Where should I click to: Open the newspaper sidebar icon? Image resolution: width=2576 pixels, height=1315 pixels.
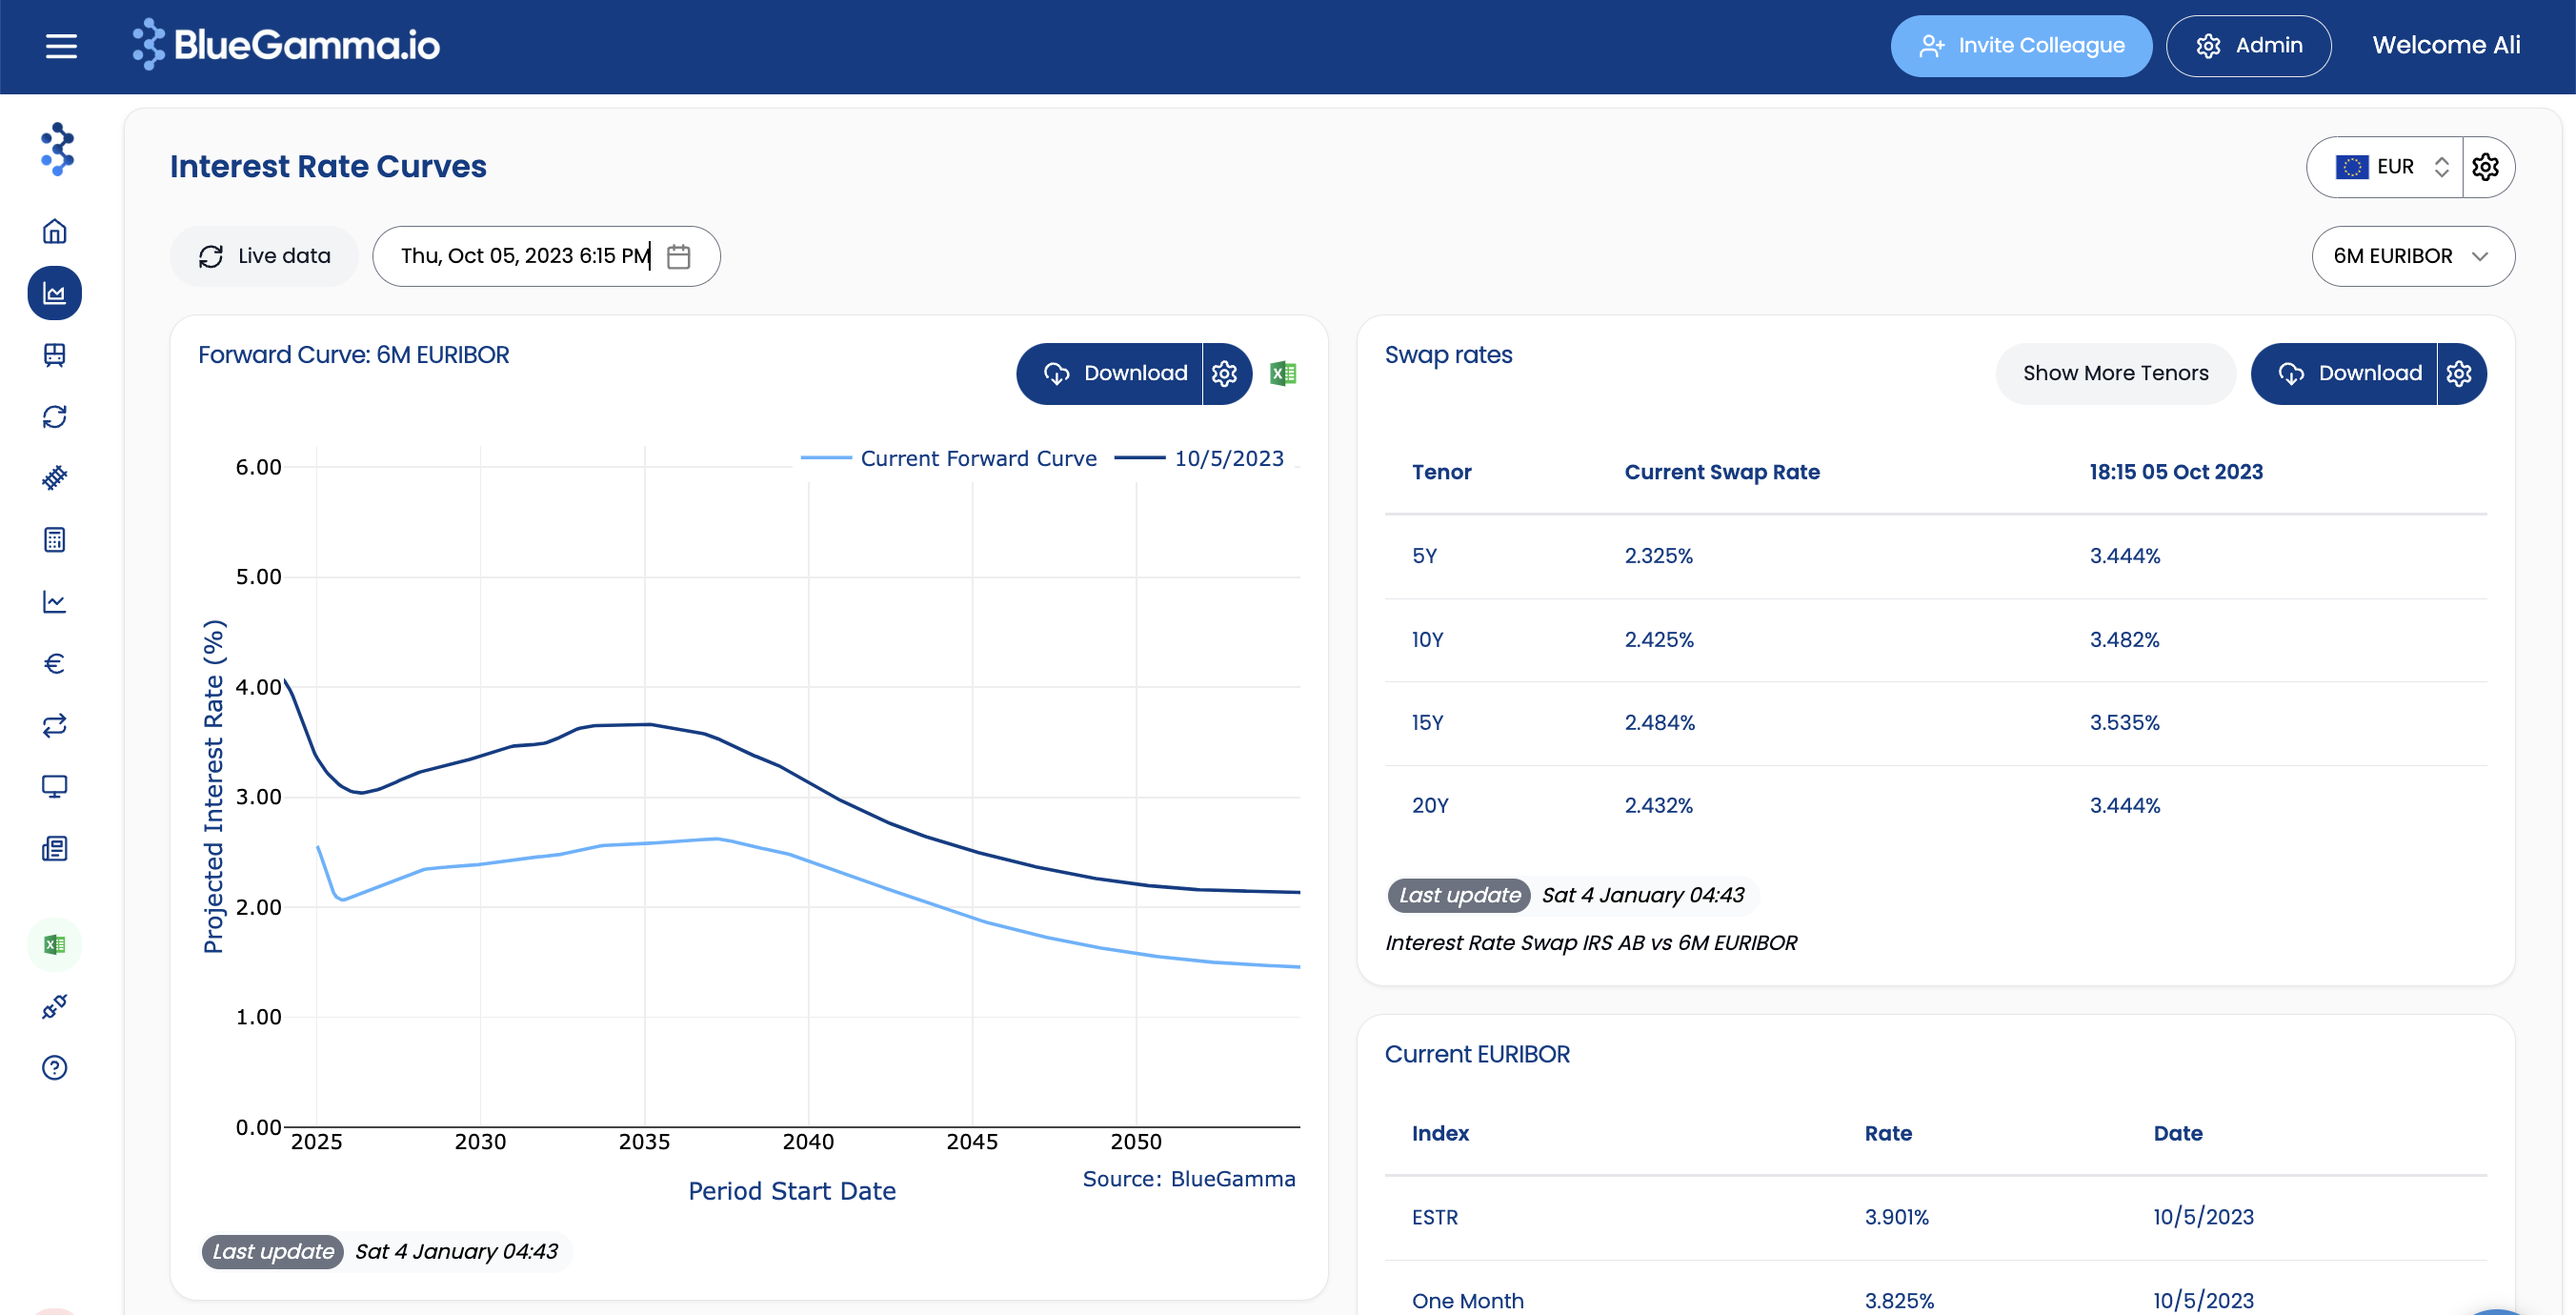[x=55, y=849]
